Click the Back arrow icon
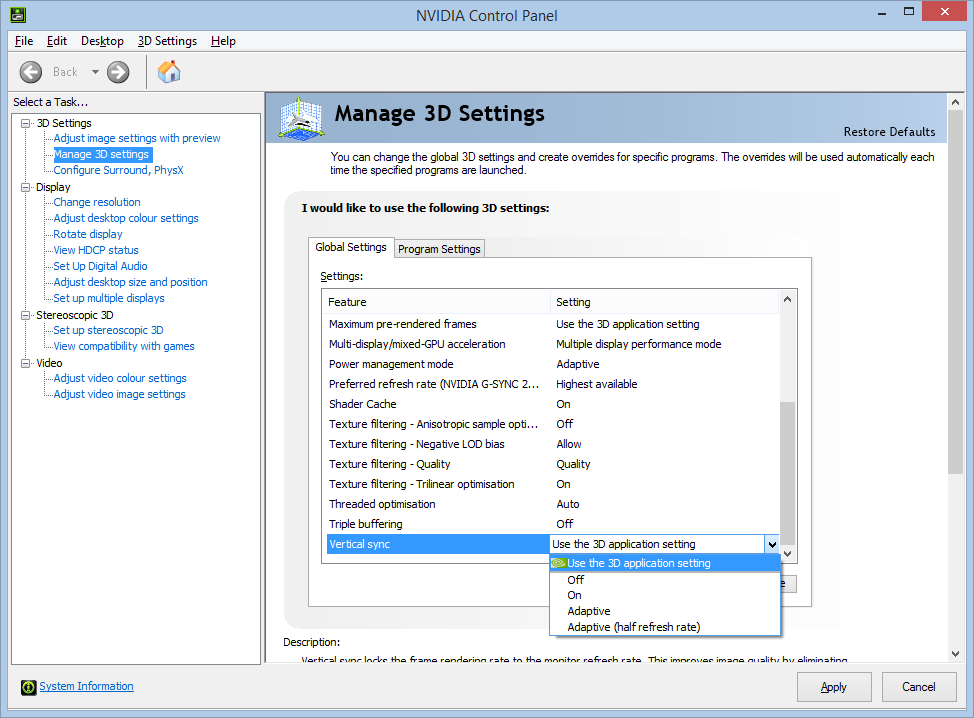Viewport: 974px width, 718px height. click(30, 72)
